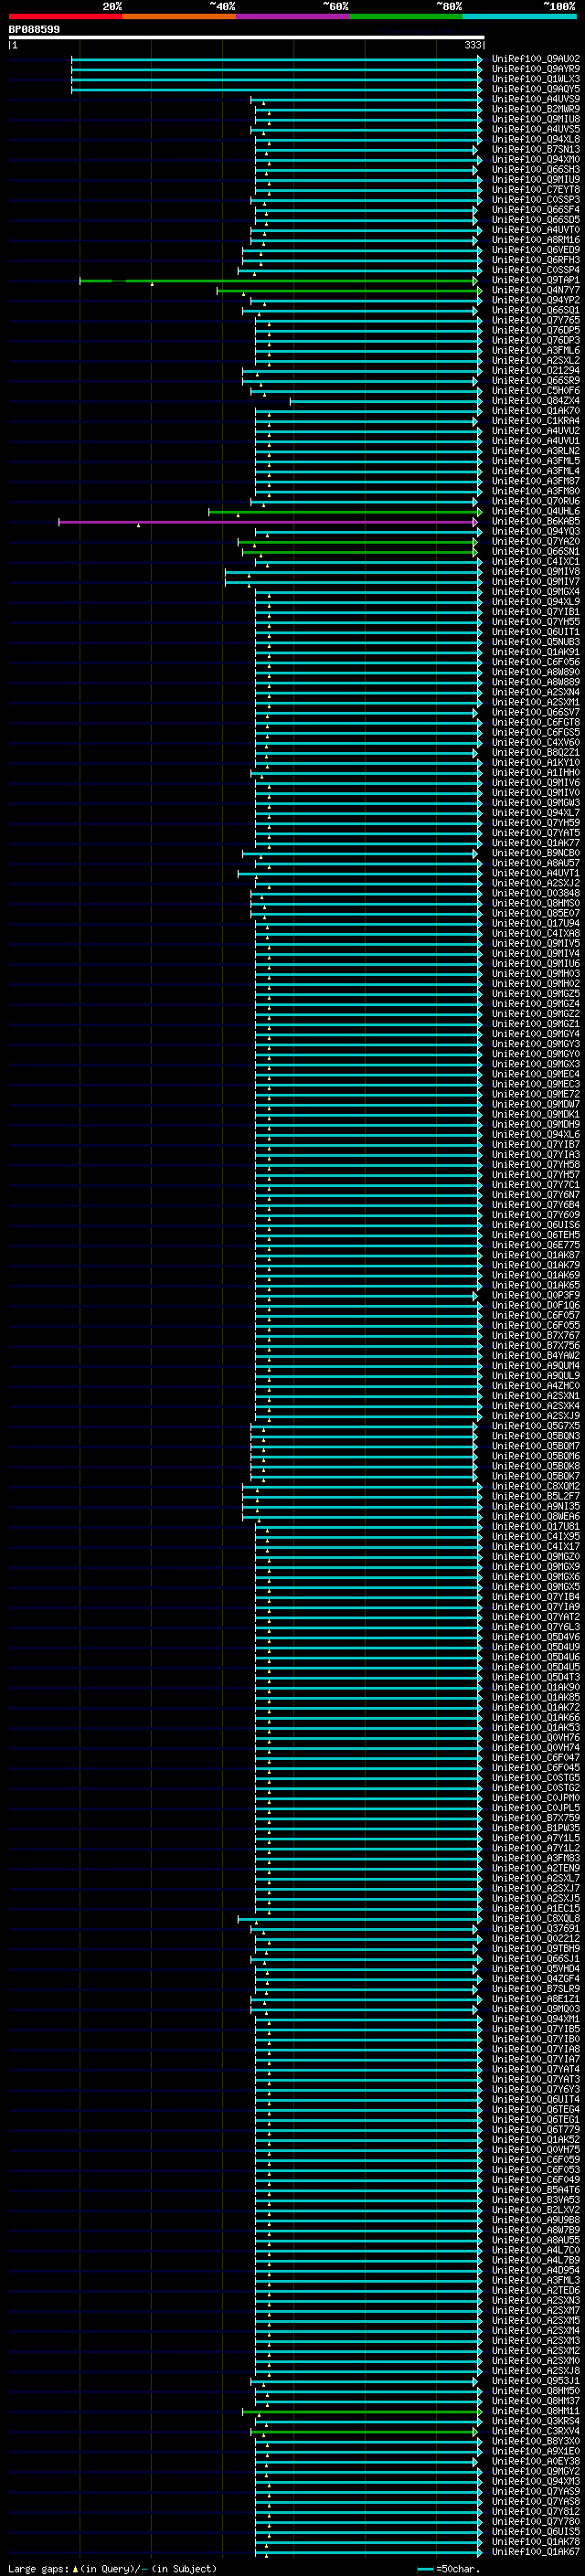The width and height of the screenshot is (585, 2576).
Task: Select the UniRef100_A1KY10 entry
Action: click(x=536, y=762)
